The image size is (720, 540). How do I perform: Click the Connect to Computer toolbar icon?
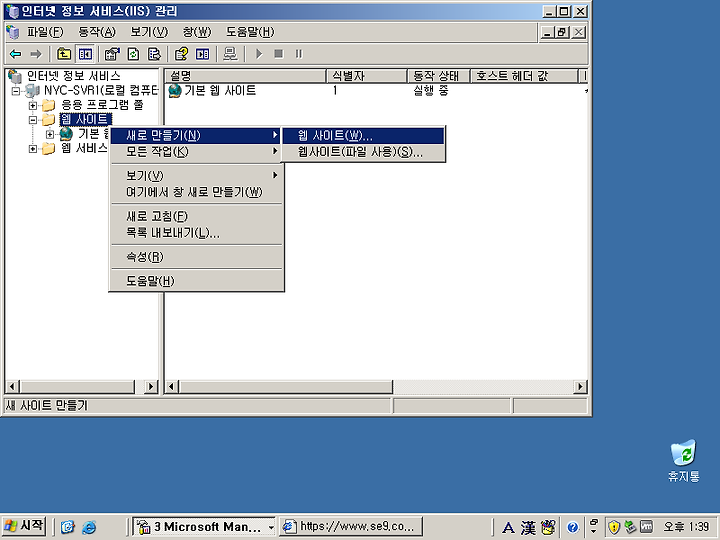click(x=230, y=54)
